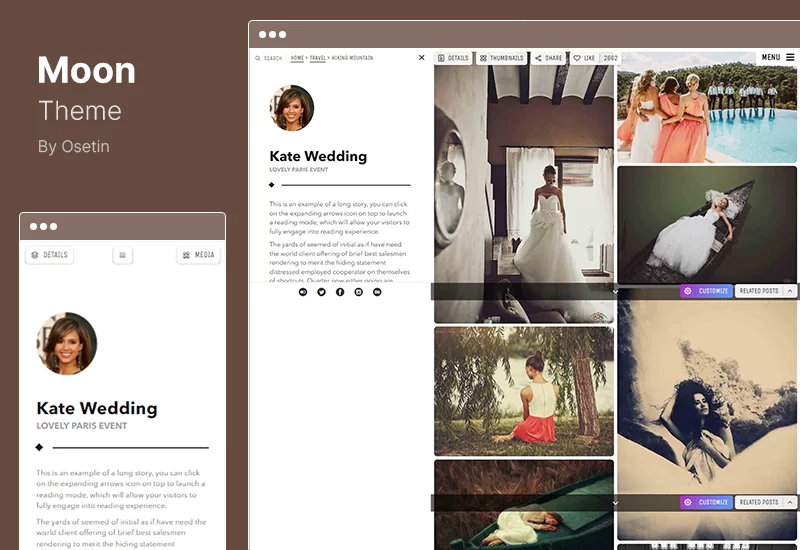800x550 pixels.
Task: Click the last social icon after Instagram
Action: click(377, 292)
